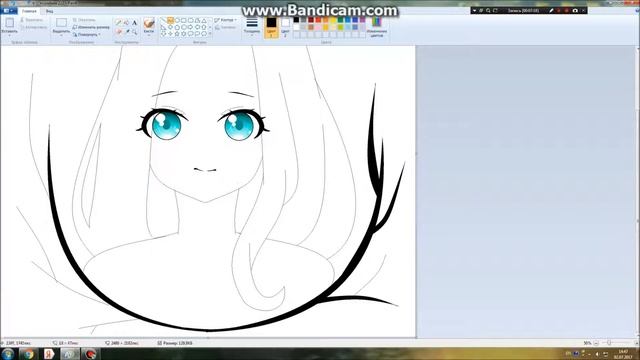
Task: Switch to the View ribbon tab
Action: (49, 11)
